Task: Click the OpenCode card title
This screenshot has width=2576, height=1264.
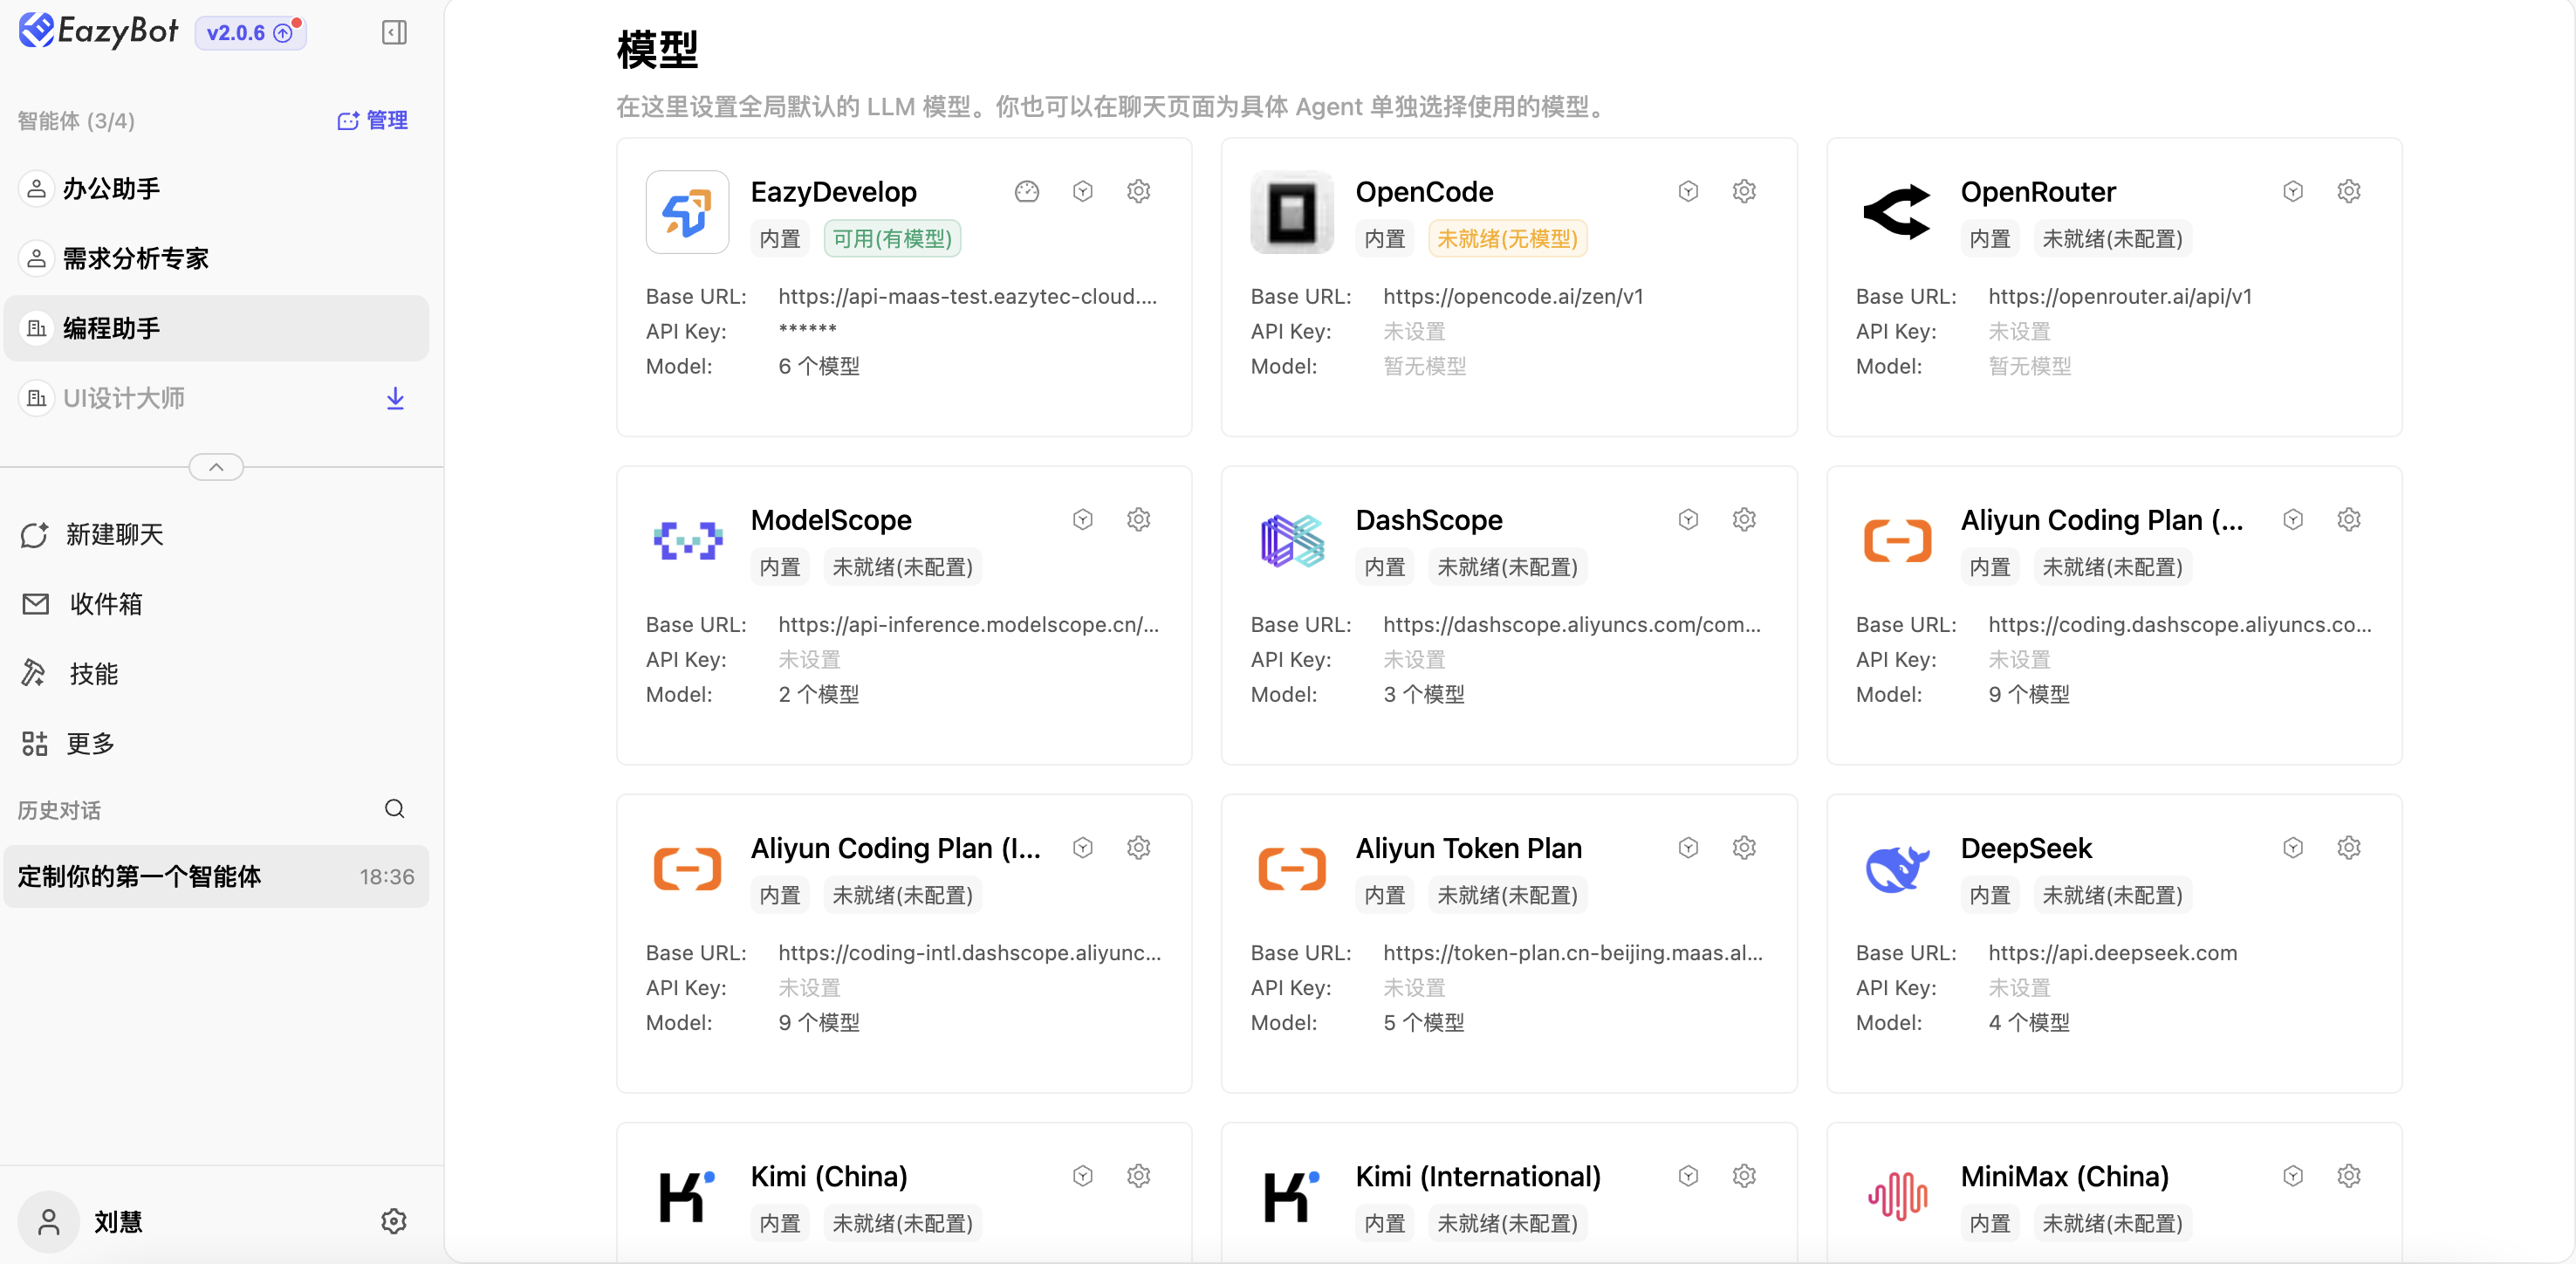Action: [1424, 192]
